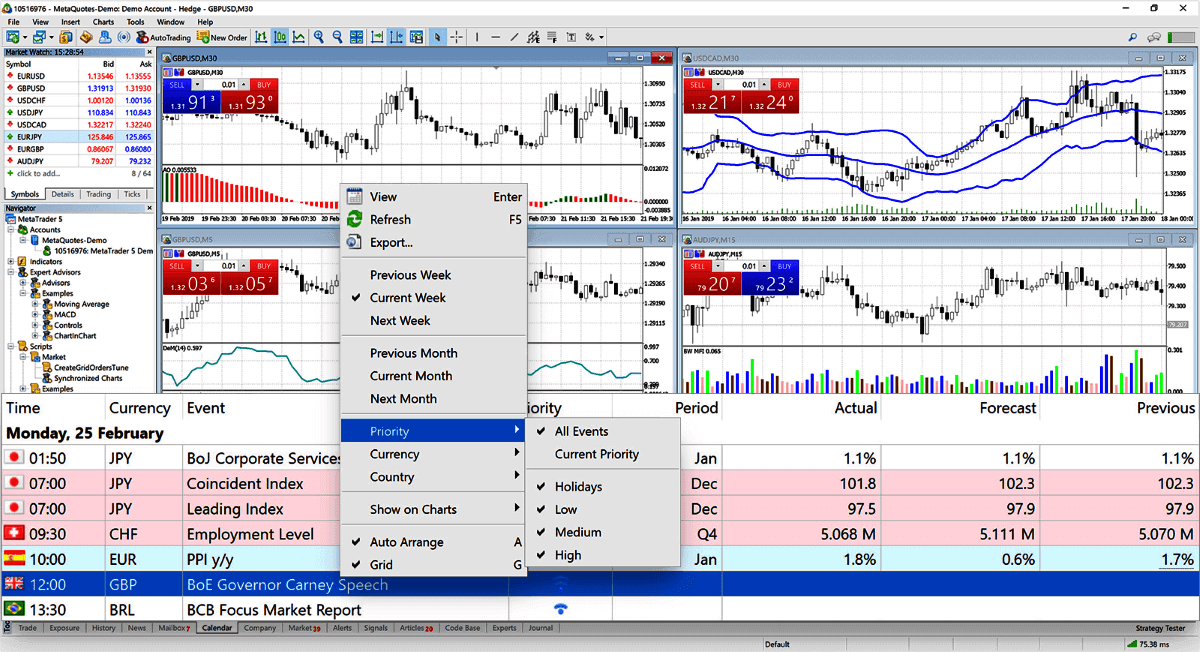Select Previous Week in context menu

pyautogui.click(x=410, y=275)
